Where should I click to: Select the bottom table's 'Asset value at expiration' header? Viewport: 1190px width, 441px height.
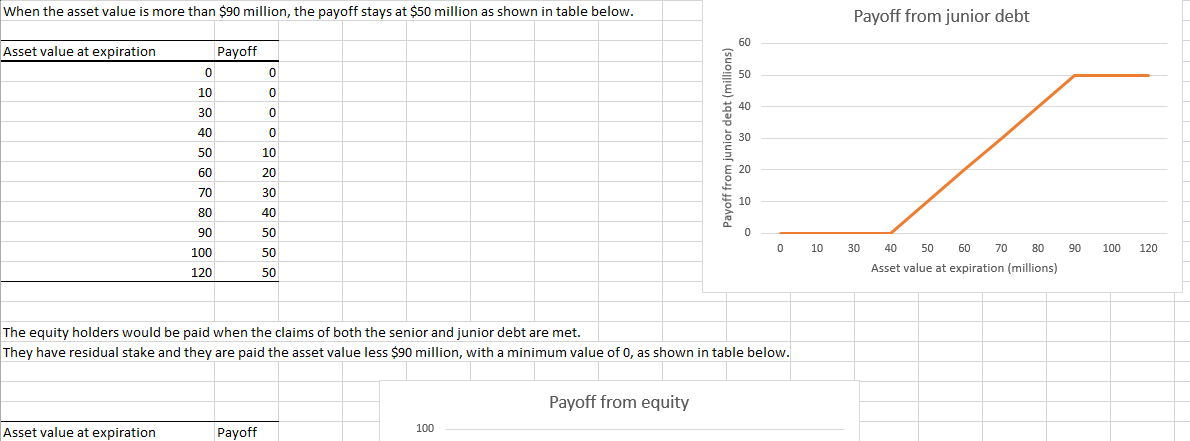pyautogui.click(x=80, y=432)
